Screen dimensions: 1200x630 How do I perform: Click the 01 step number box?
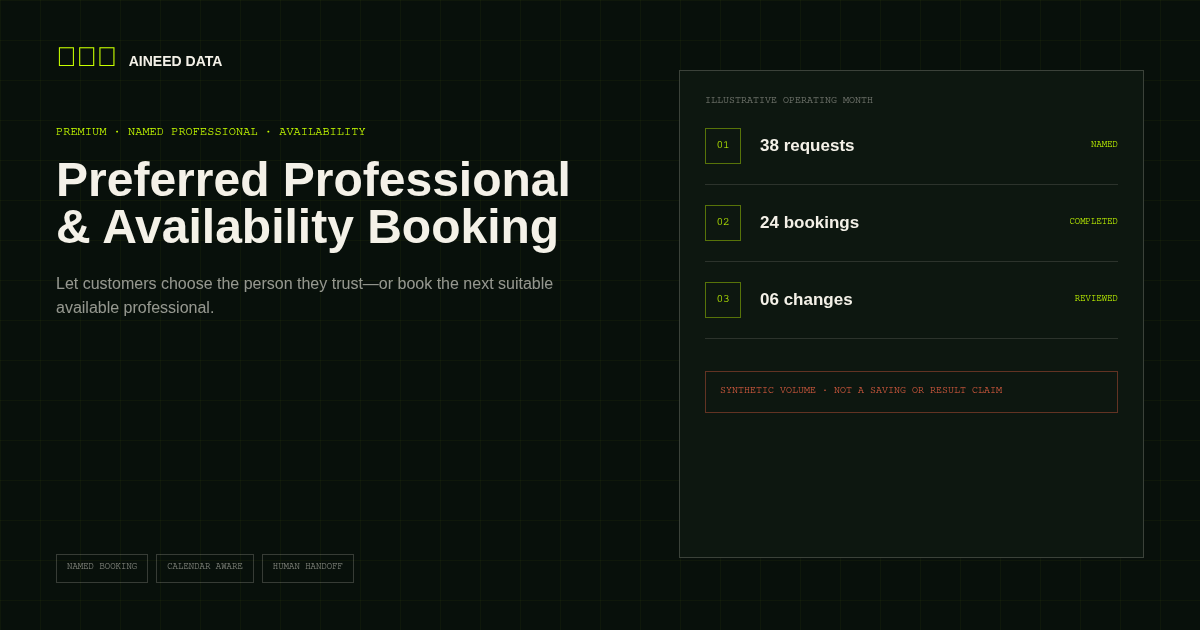tap(723, 146)
